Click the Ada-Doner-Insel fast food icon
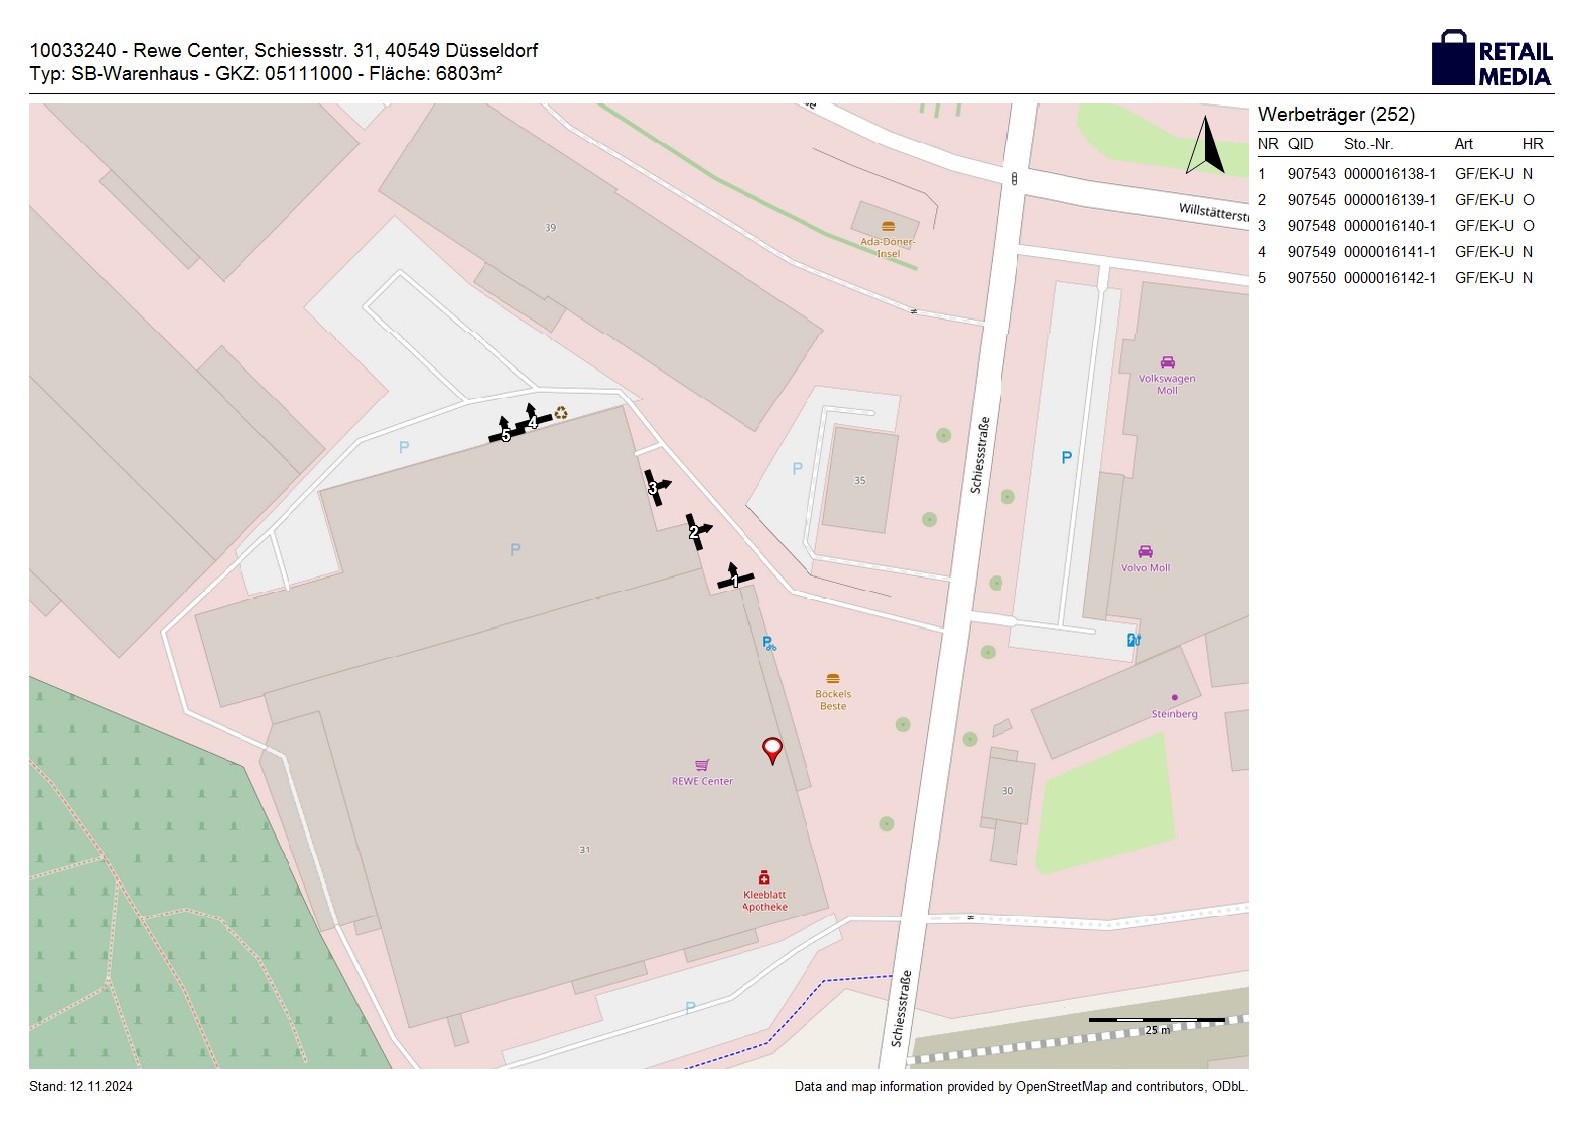Screen dimensions: 1587x1123 [x=888, y=226]
